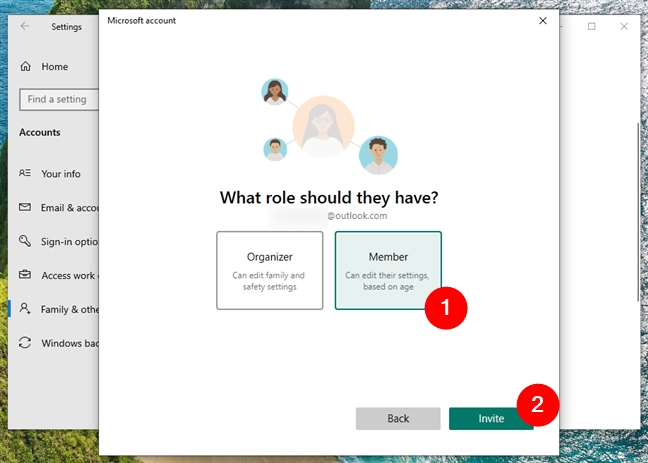Send the invitation with the Invite button

click(x=491, y=418)
